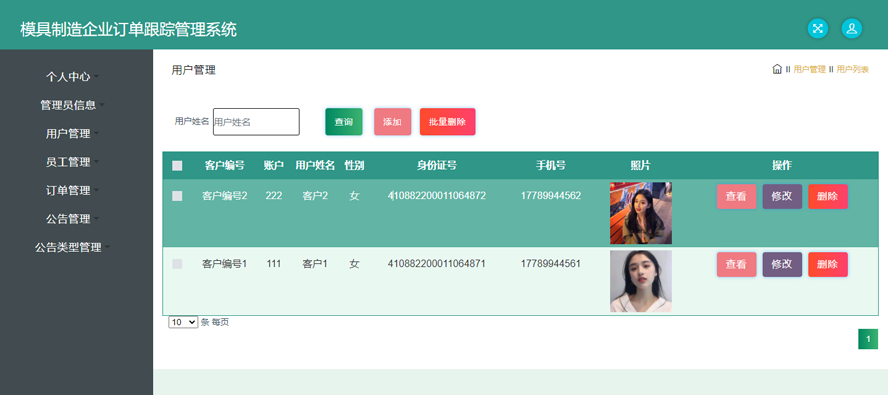The image size is (888, 395).
Task: Focus the 用户姓名 search field
Action: [x=256, y=122]
